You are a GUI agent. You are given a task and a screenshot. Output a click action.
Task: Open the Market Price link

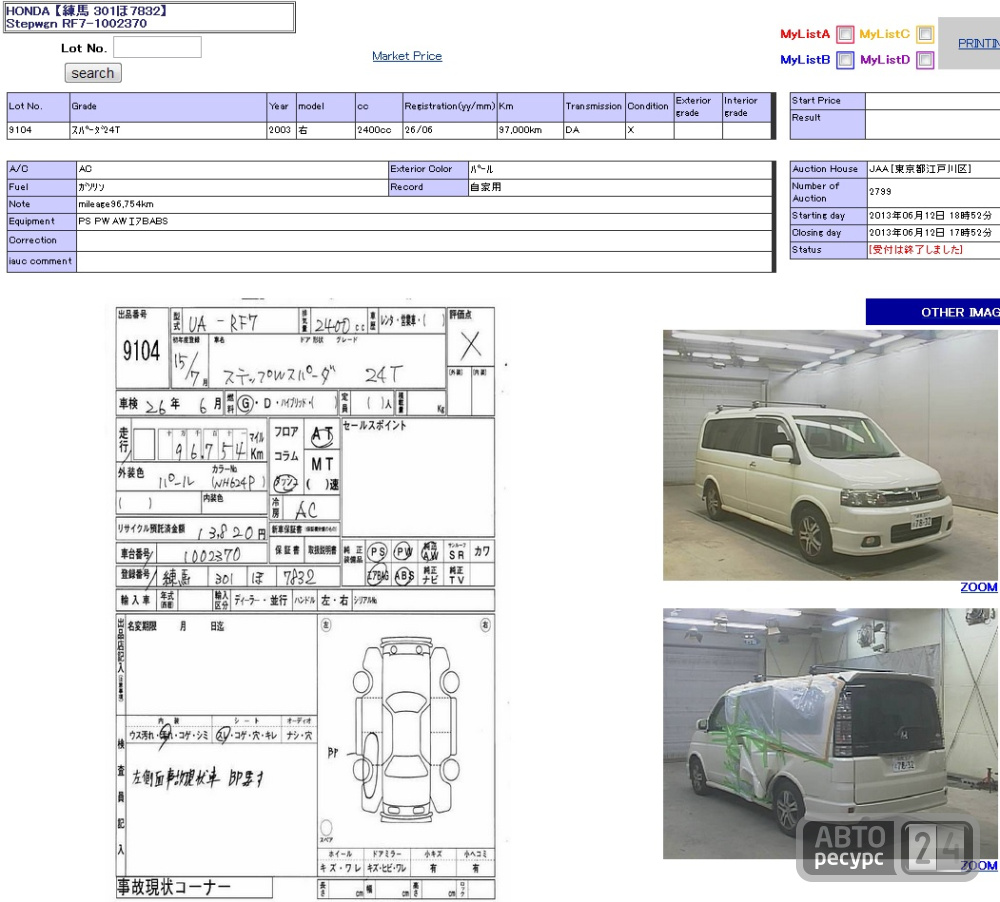pyautogui.click(x=407, y=56)
